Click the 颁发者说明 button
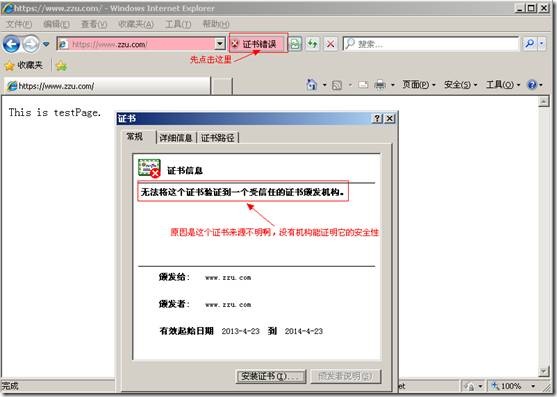557x397 pixels. (x=346, y=376)
